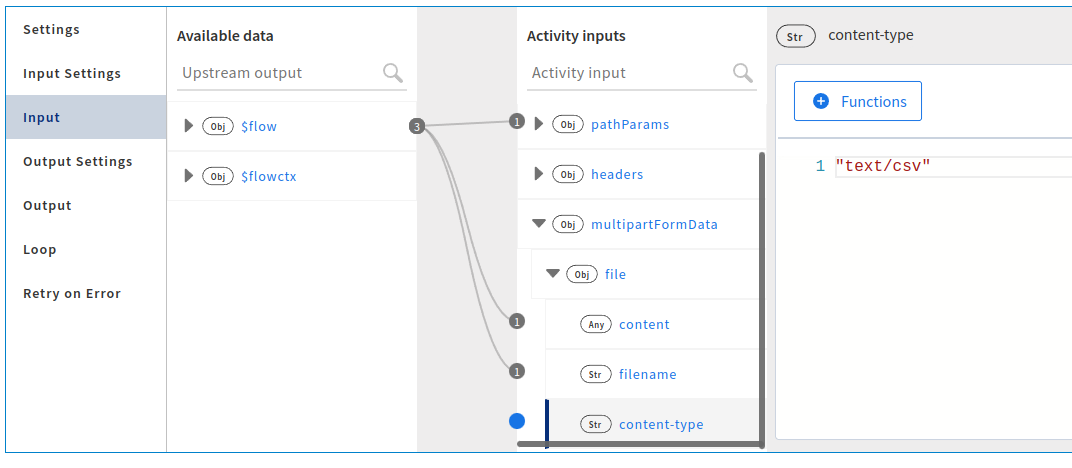Open the Functions list
Viewport: 1072px width, 468px height.
click(x=858, y=101)
